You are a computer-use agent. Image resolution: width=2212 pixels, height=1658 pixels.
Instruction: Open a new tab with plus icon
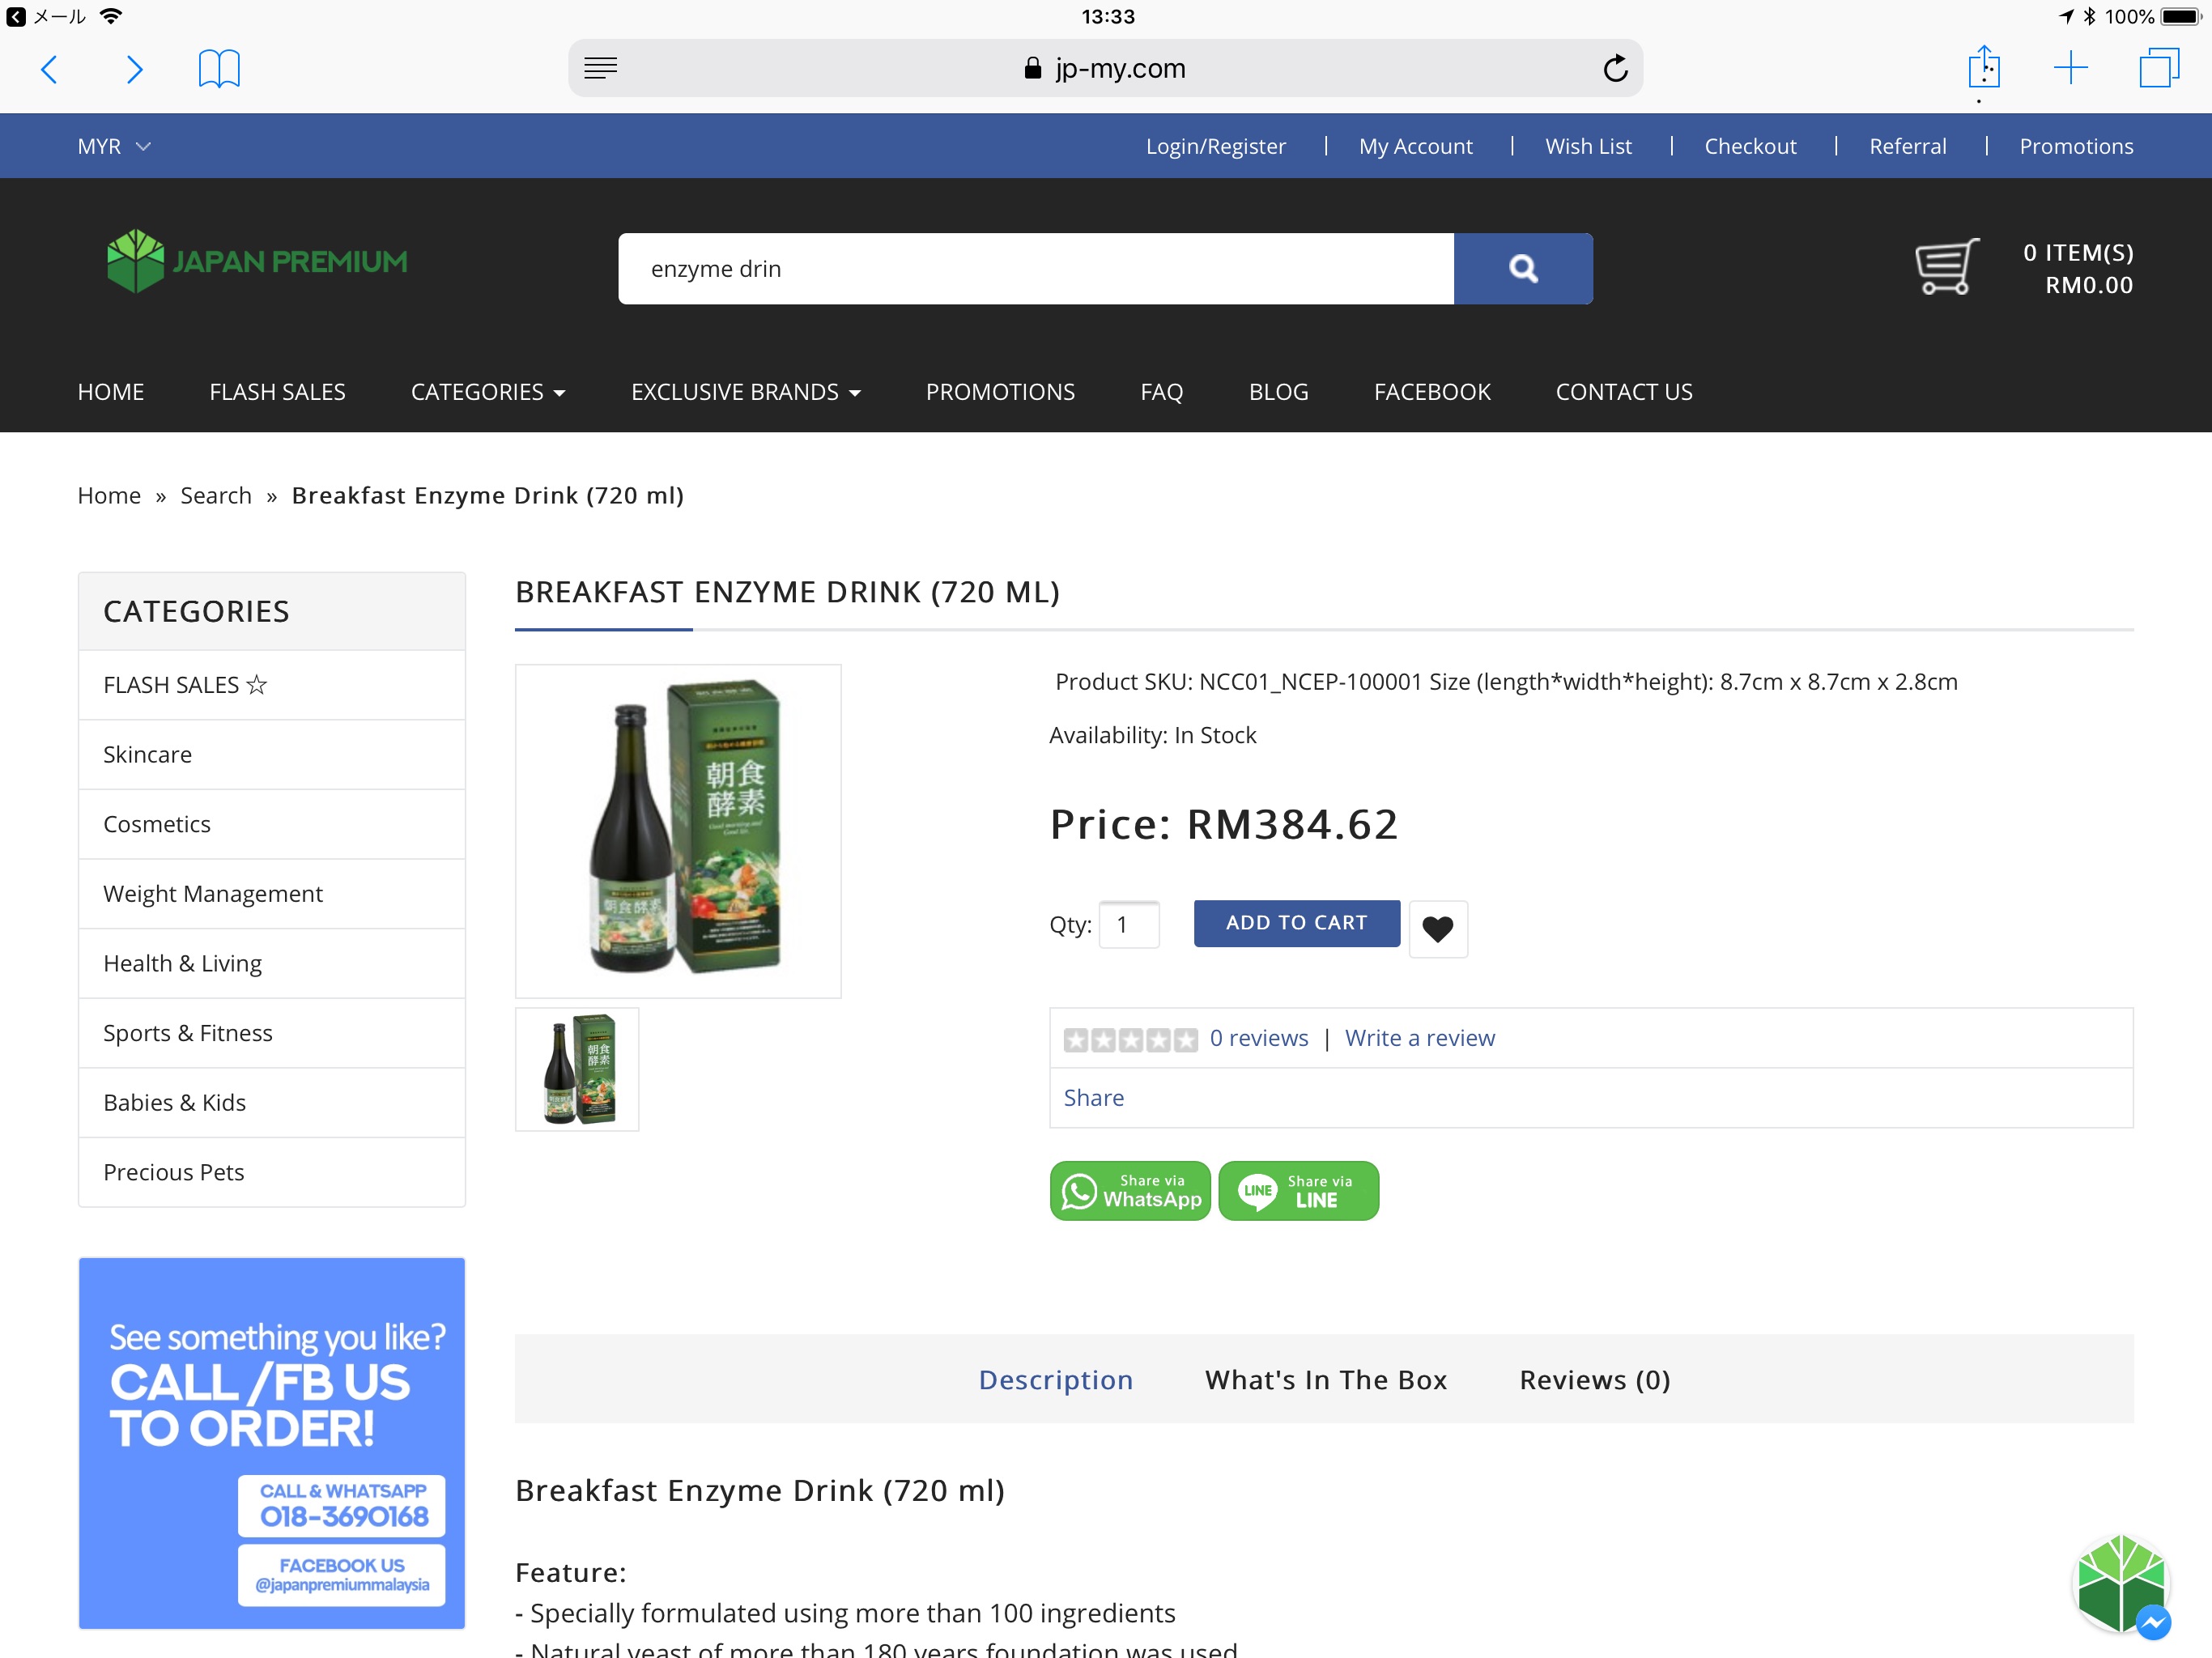[2070, 68]
